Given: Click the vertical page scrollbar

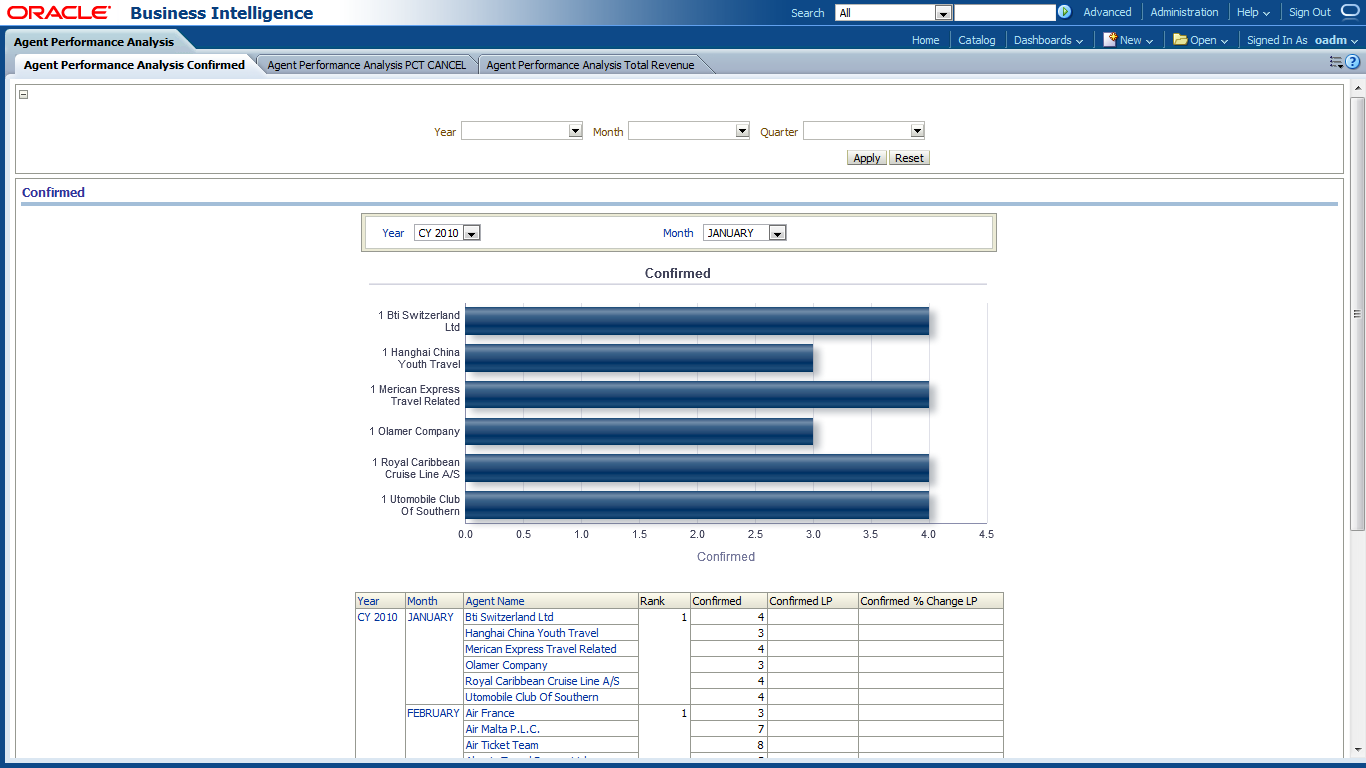Looking at the screenshot, I should coord(1357,314).
